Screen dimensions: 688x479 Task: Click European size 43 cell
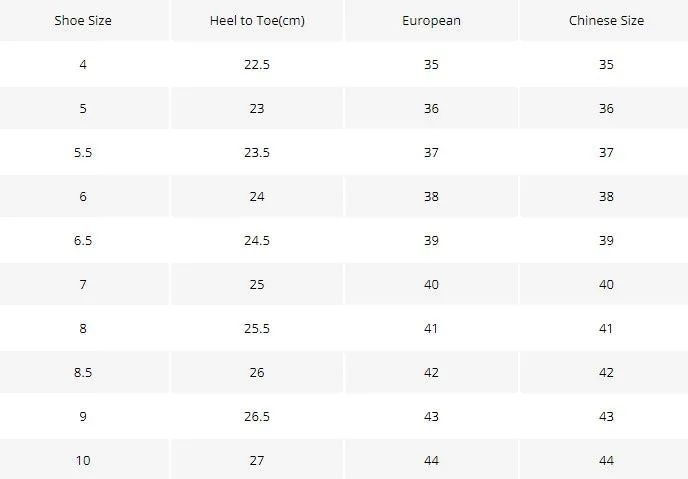coord(431,416)
